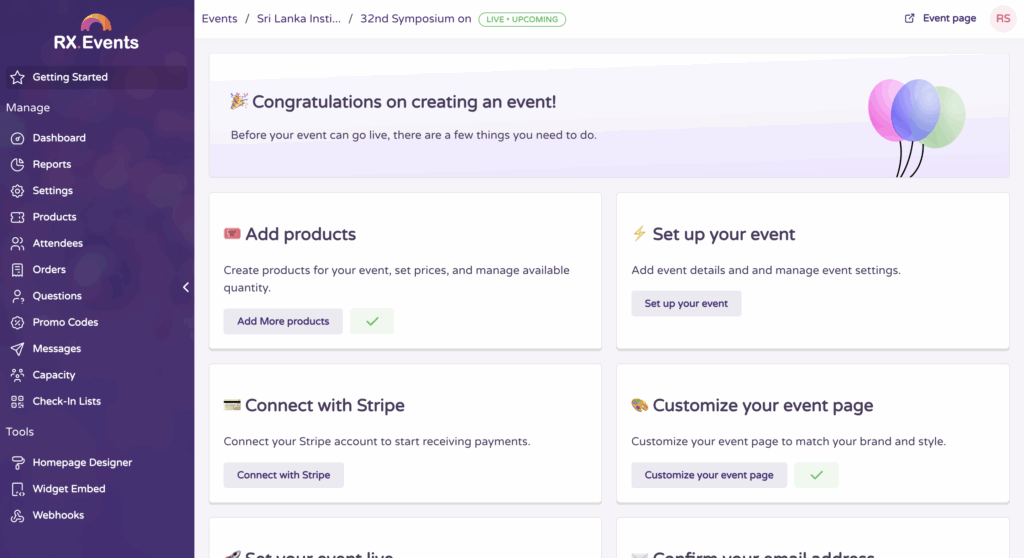Click the external link icon beside Event page
Screen dimensions: 1024x558
(909, 18)
